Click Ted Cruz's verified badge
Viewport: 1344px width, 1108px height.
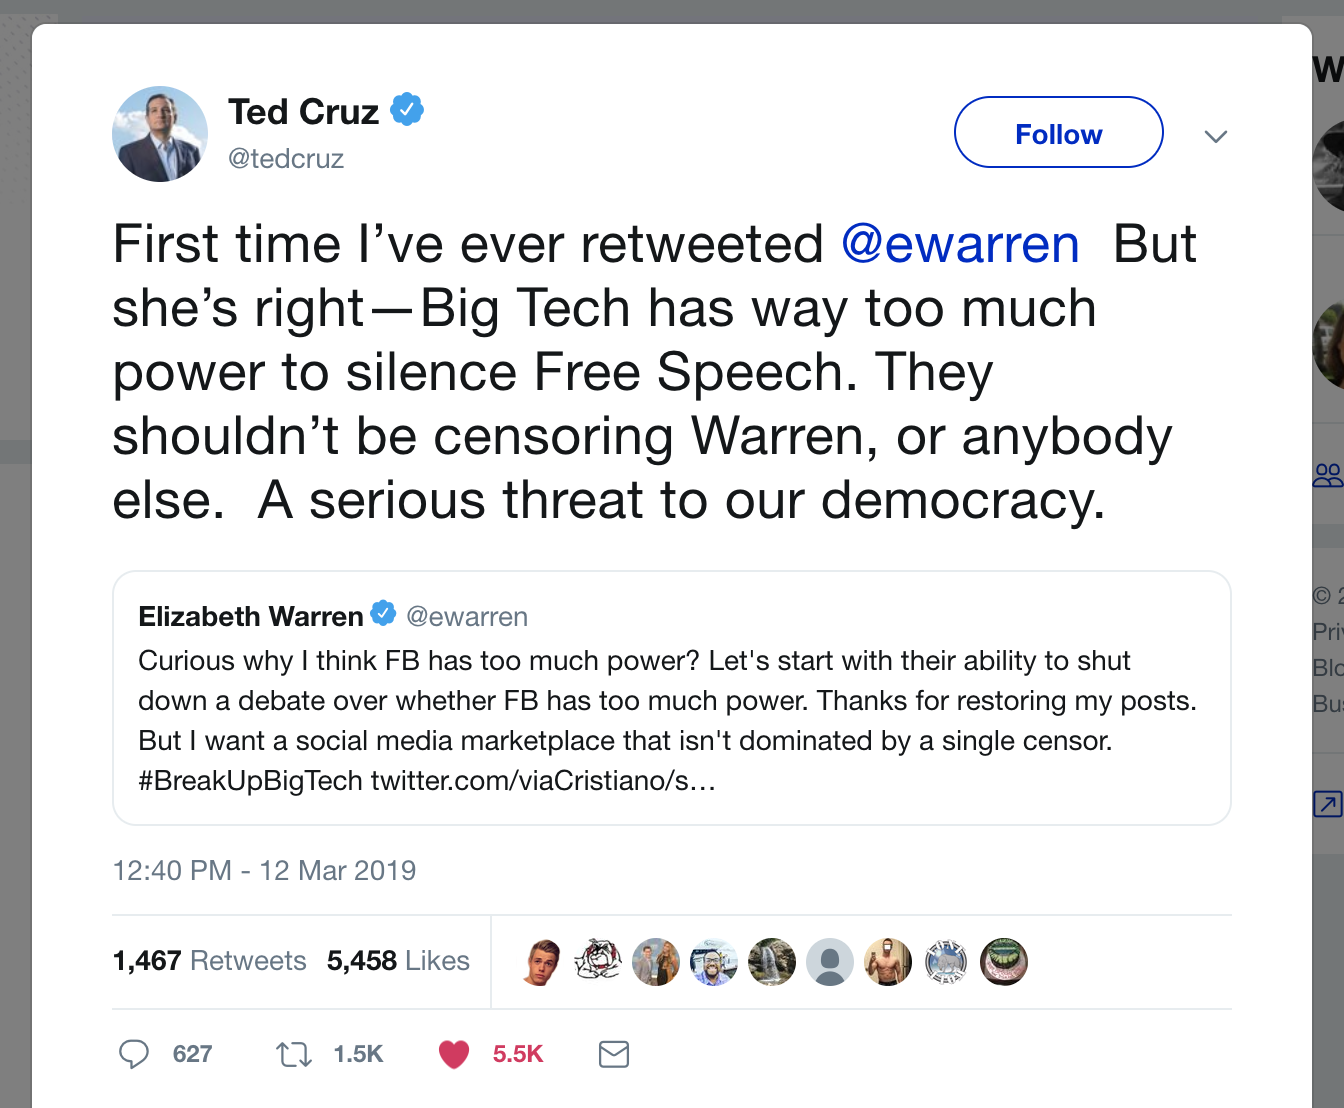pyautogui.click(x=409, y=109)
